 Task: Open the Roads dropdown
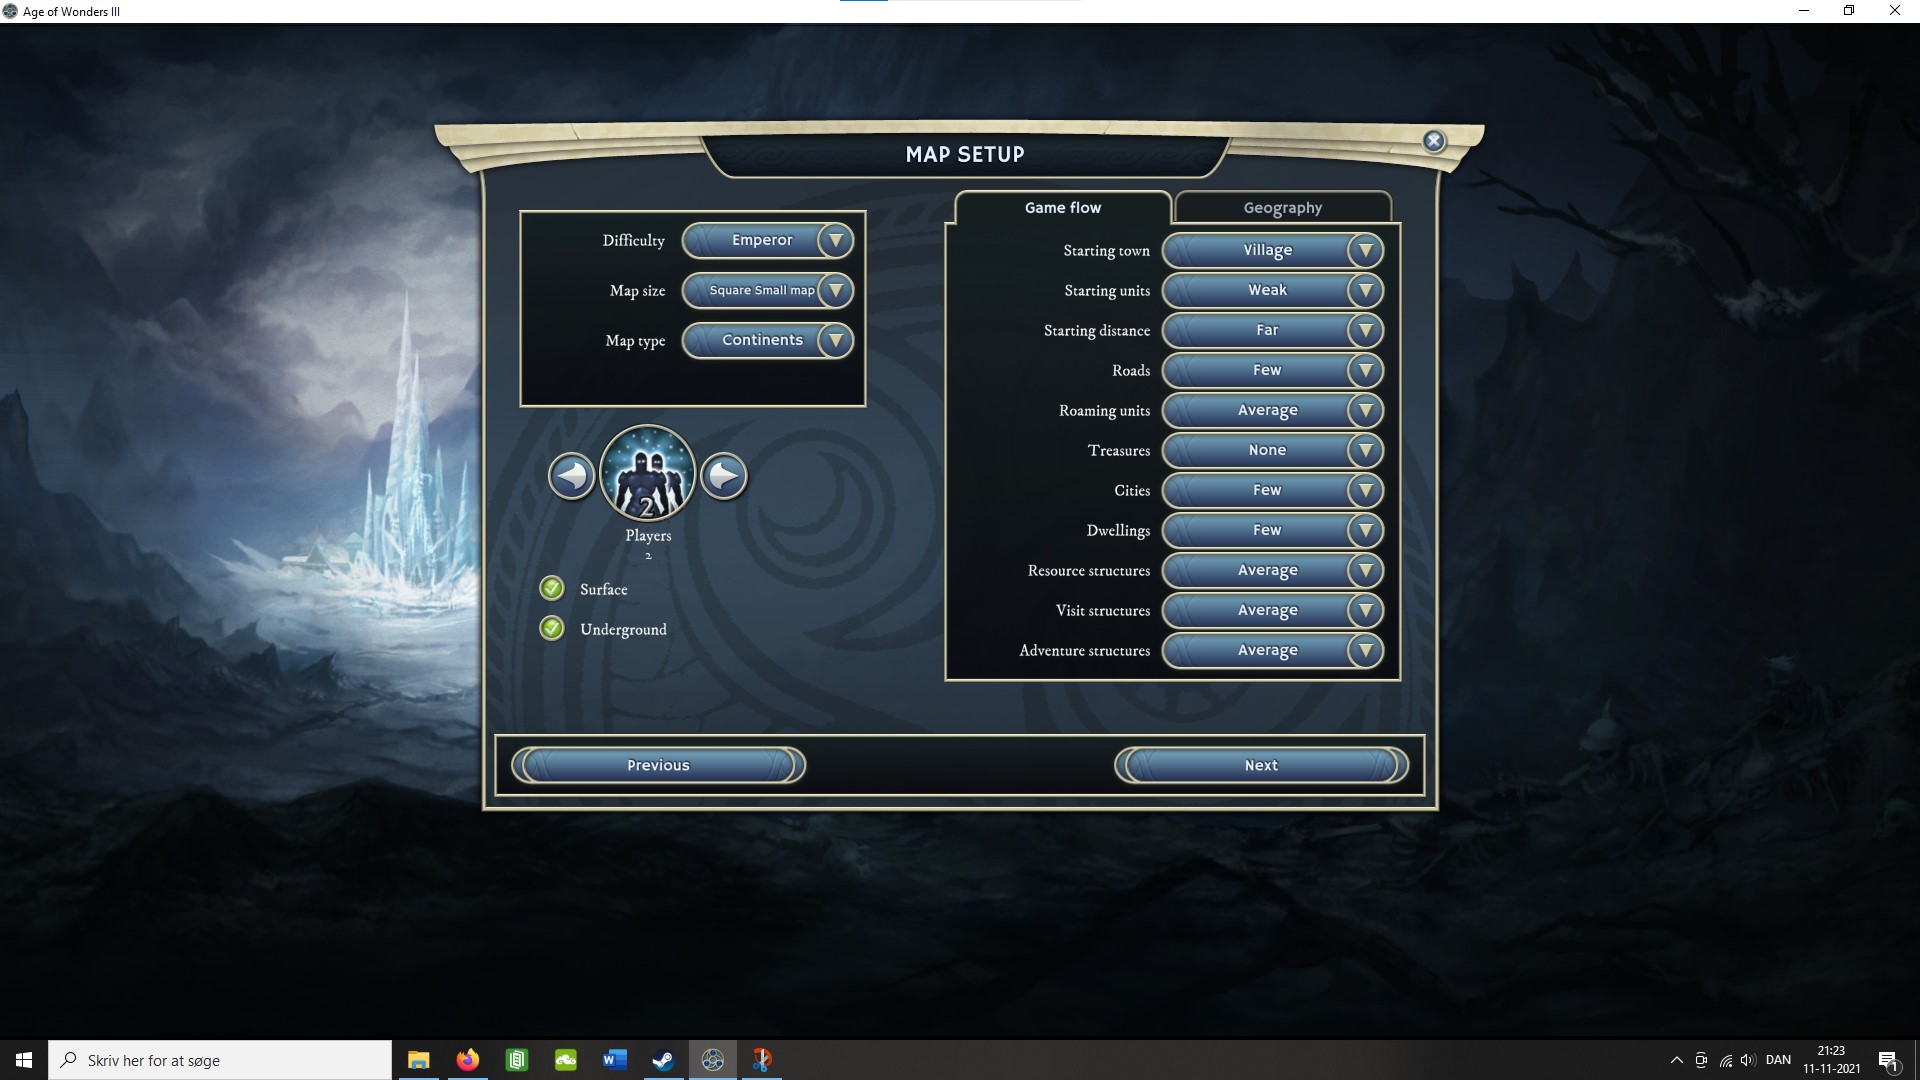[x=1273, y=370]
